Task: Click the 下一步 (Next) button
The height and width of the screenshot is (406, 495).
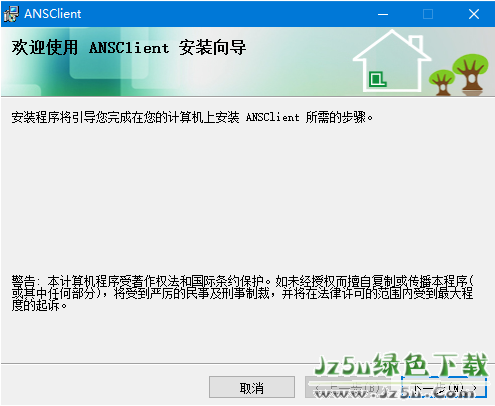Action: coord(444,387)
